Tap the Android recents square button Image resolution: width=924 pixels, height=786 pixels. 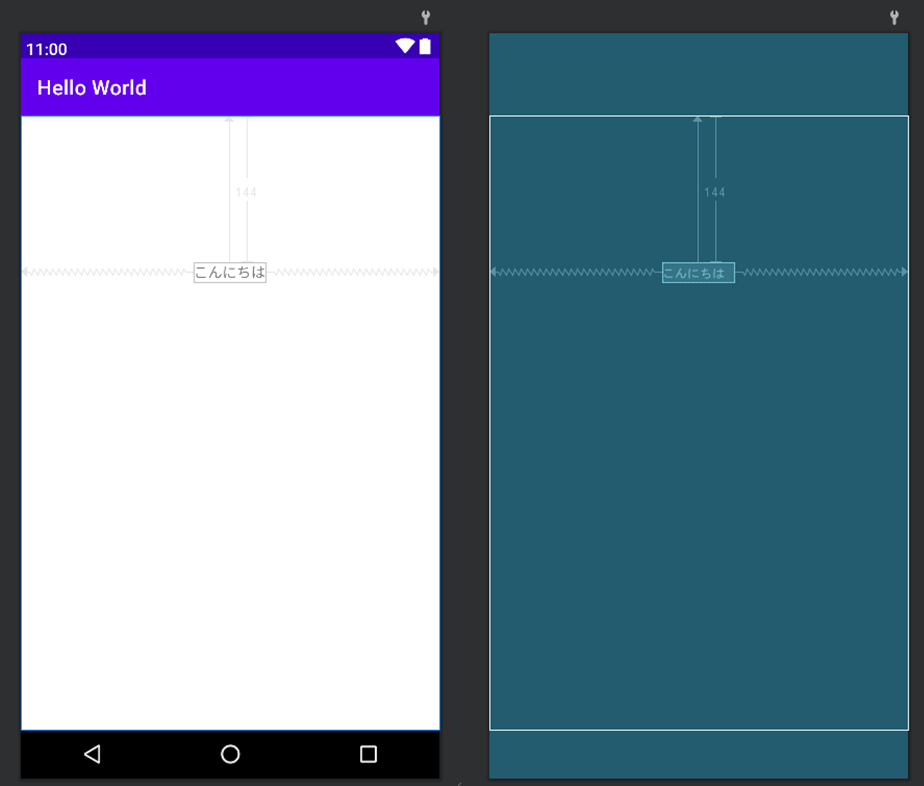pos(368,754)
